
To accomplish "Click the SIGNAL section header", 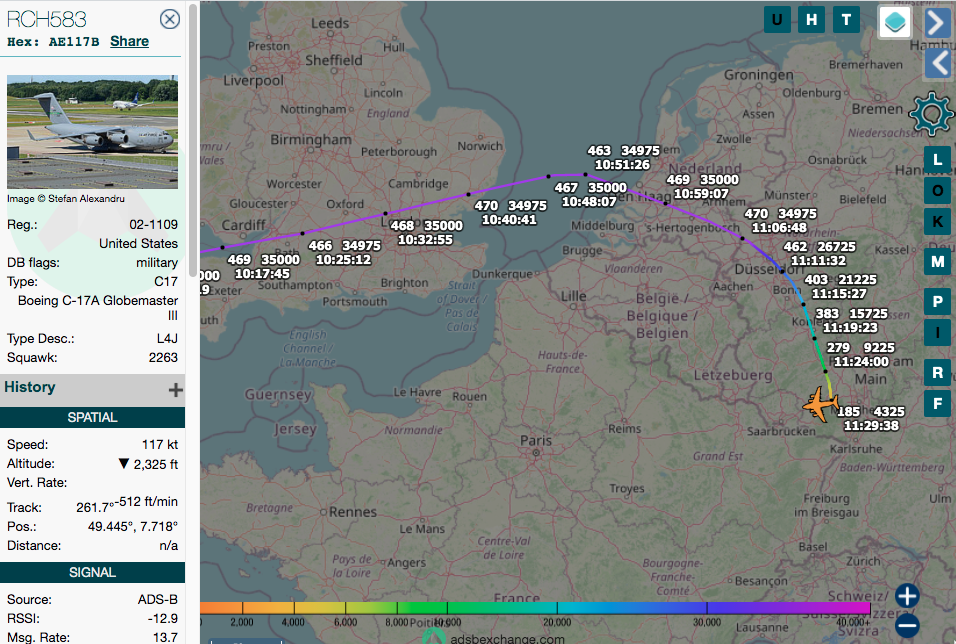I will point(92,572).
